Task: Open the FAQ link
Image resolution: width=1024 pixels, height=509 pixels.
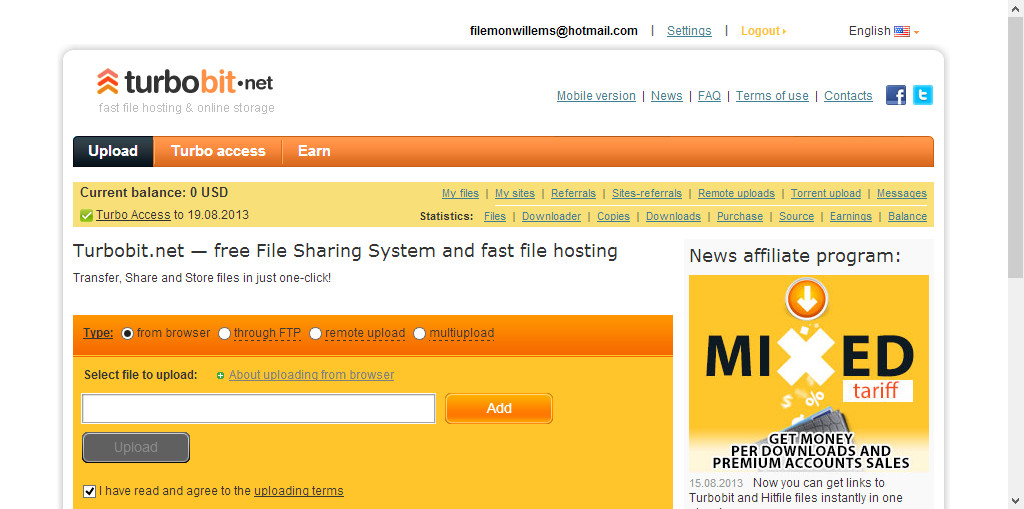Action: click(709, 96)
